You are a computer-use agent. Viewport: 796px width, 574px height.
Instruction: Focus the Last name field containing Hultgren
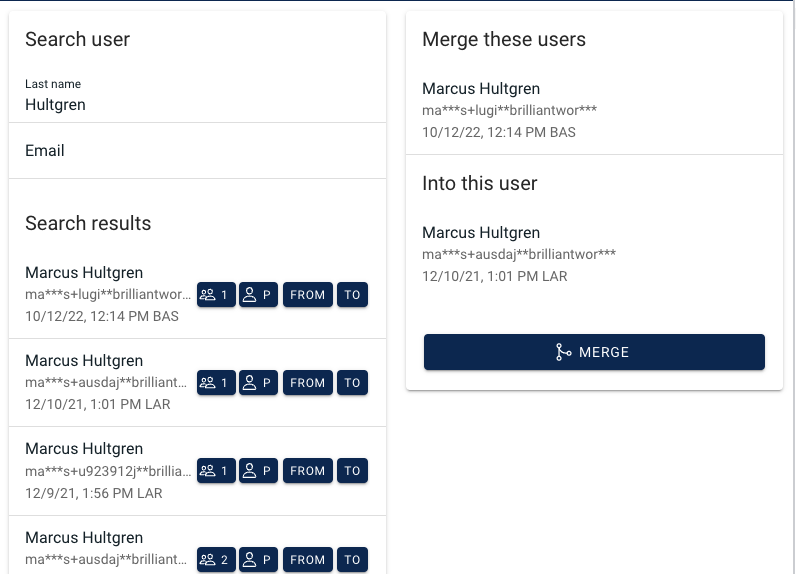(197, 105)
